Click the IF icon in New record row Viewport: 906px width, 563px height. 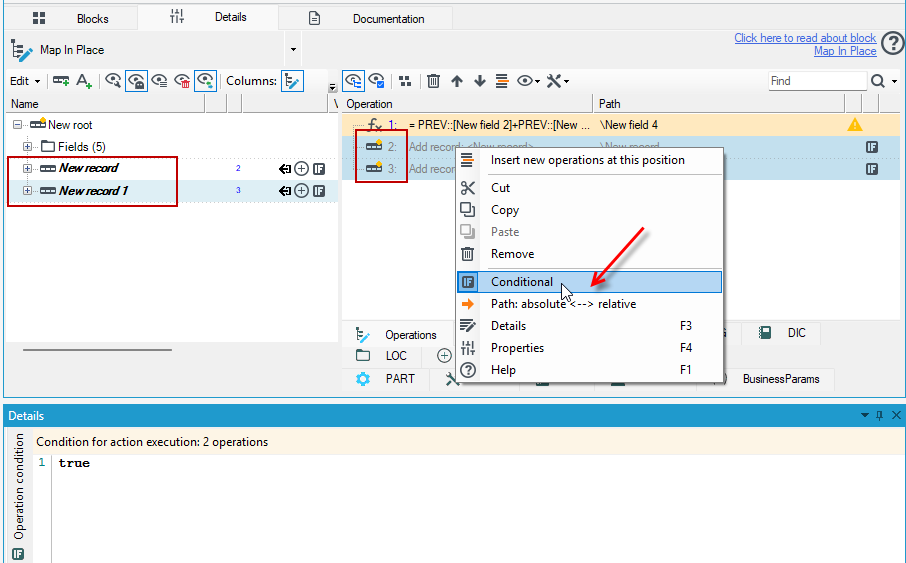pyautogui.click(x=319, y=169)
